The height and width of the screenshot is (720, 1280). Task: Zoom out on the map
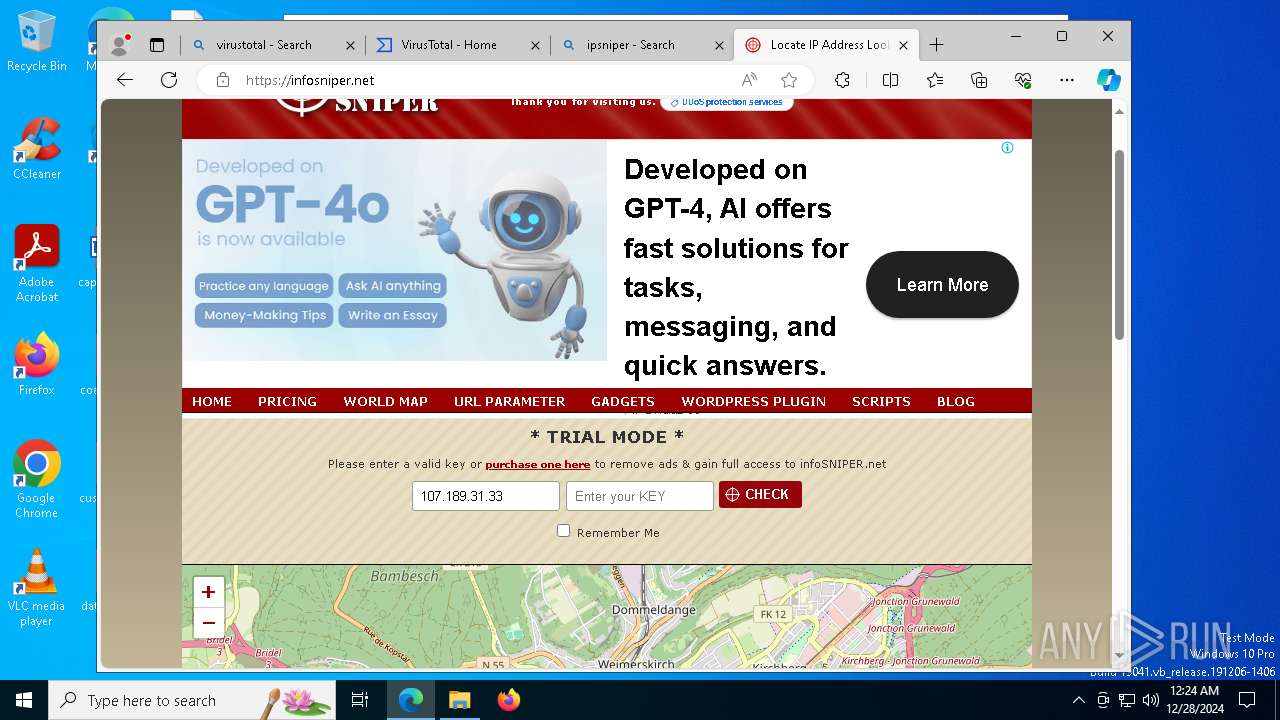pyautogui.click(x=208, y=623)
